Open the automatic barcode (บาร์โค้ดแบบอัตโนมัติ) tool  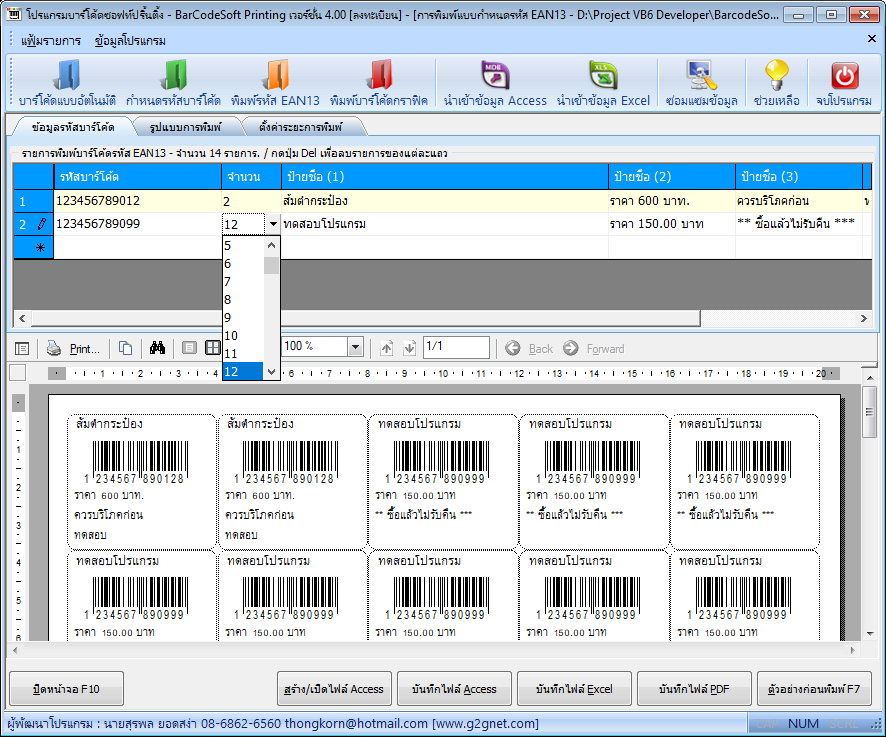(x=67, y=83)
